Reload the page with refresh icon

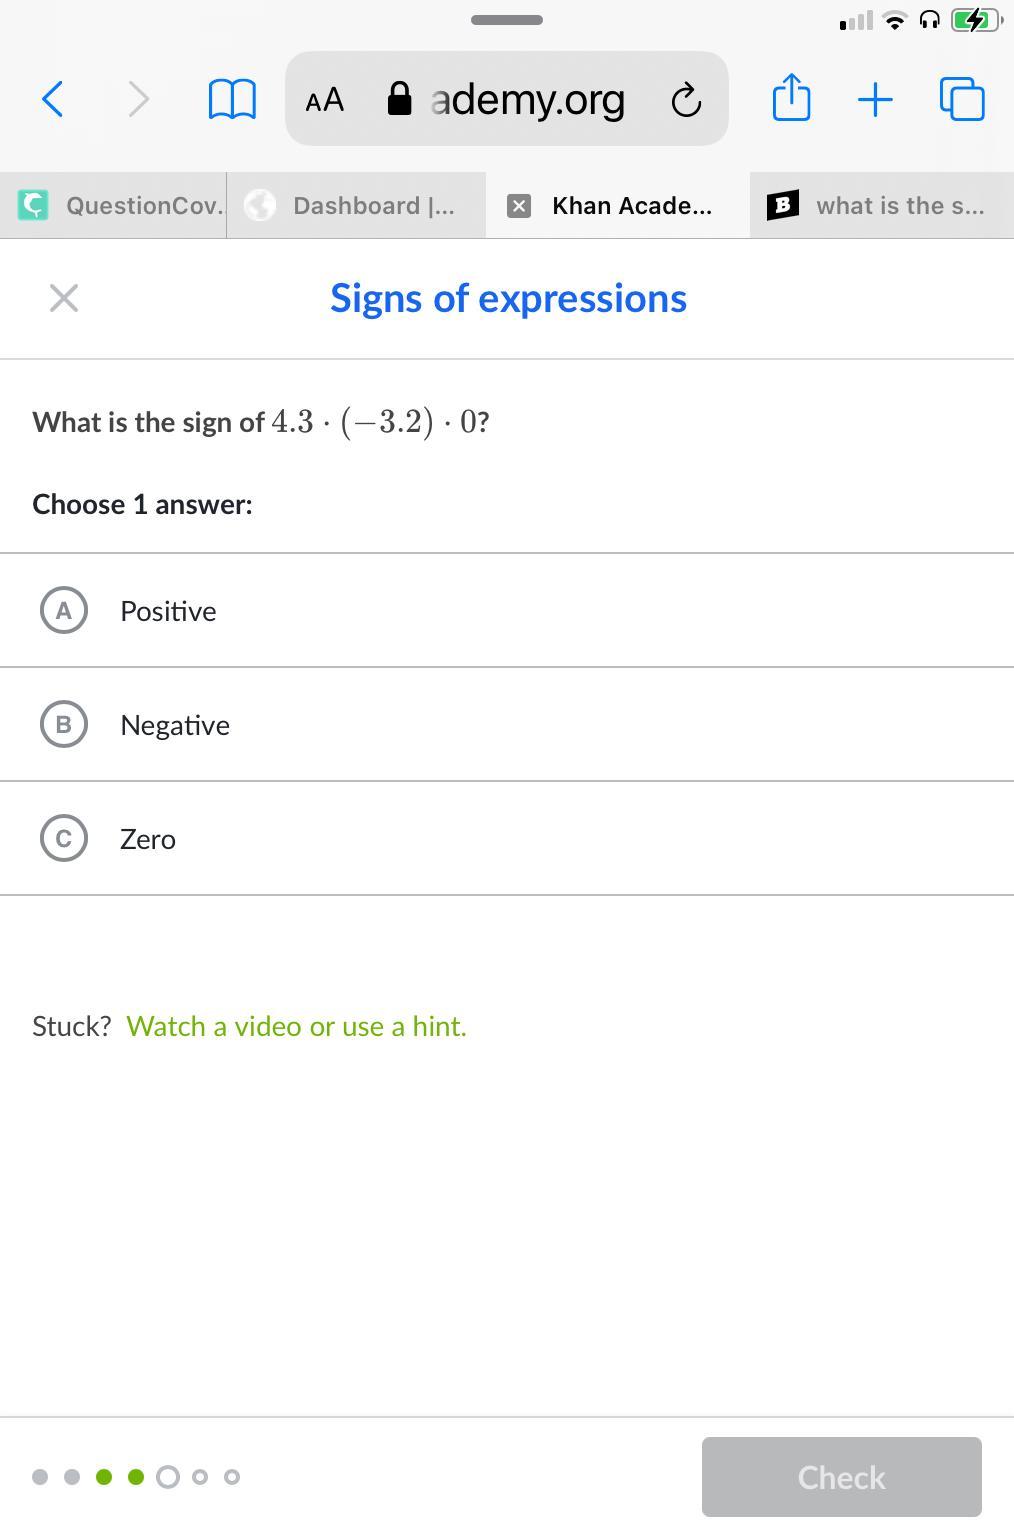pyautogui.click(x=686, y=100)
